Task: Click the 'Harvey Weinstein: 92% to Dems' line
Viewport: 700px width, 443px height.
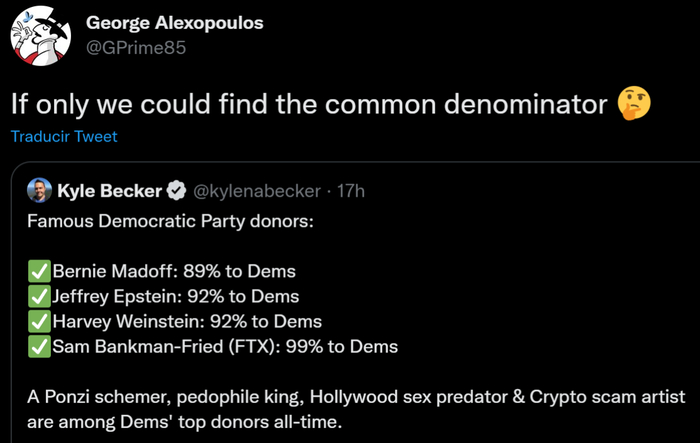Action: point(186,321)
